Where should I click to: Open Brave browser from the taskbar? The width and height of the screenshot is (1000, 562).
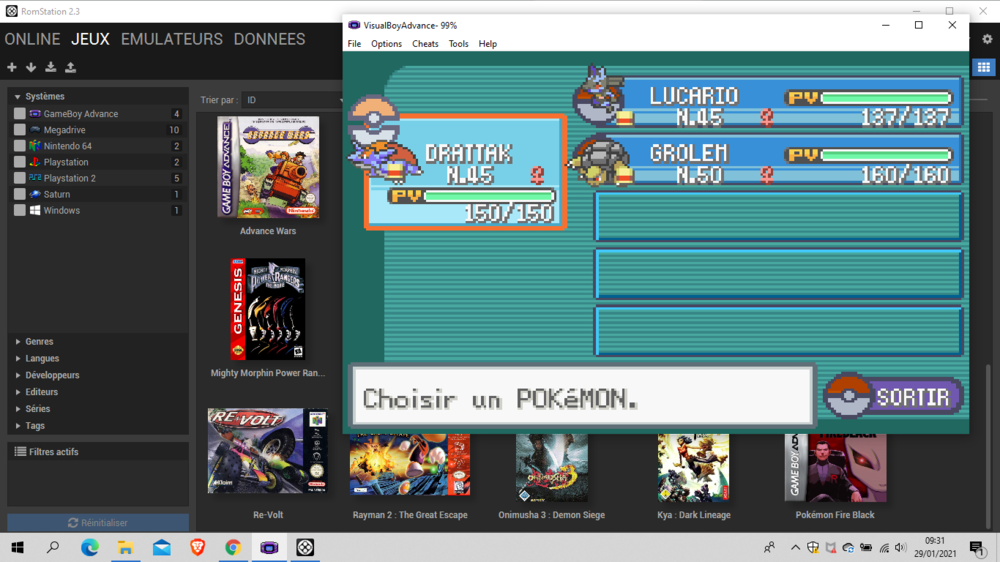pyautogui.click(x=197, y=548)
